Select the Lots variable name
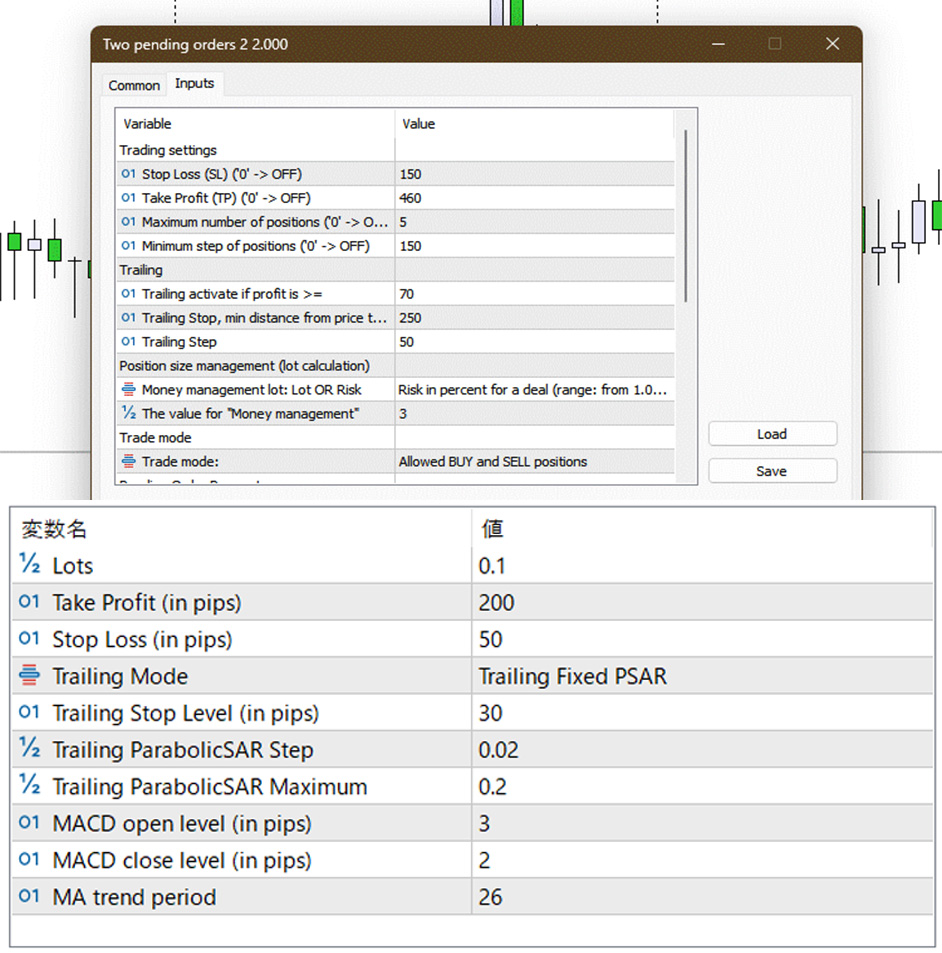 tap(73, 566)
